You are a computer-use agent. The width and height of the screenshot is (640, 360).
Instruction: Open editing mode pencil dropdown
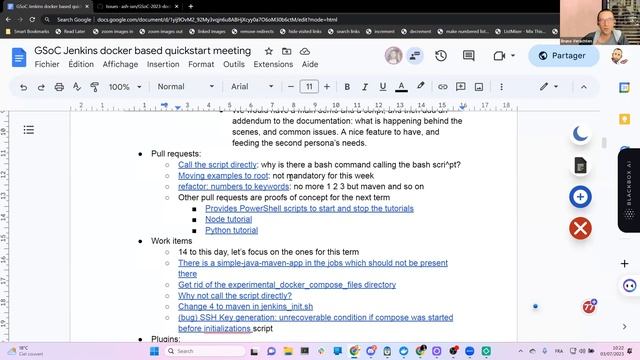pos(549,87)
